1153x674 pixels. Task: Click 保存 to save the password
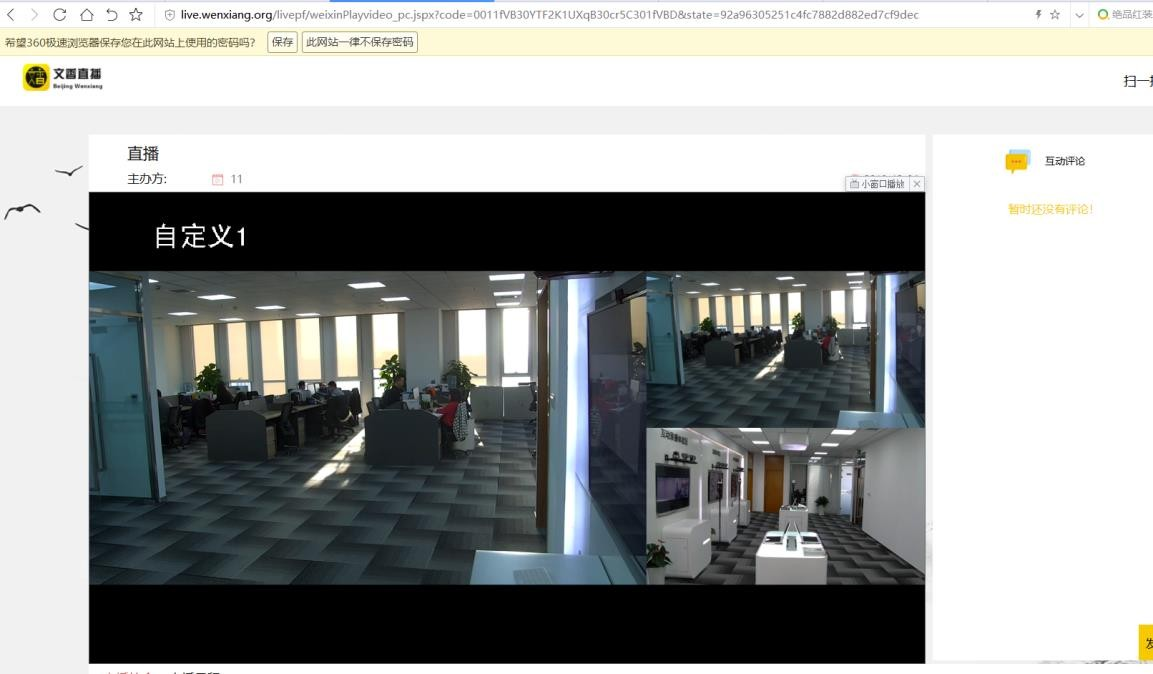pyautogui.click(x=282, y=43)
